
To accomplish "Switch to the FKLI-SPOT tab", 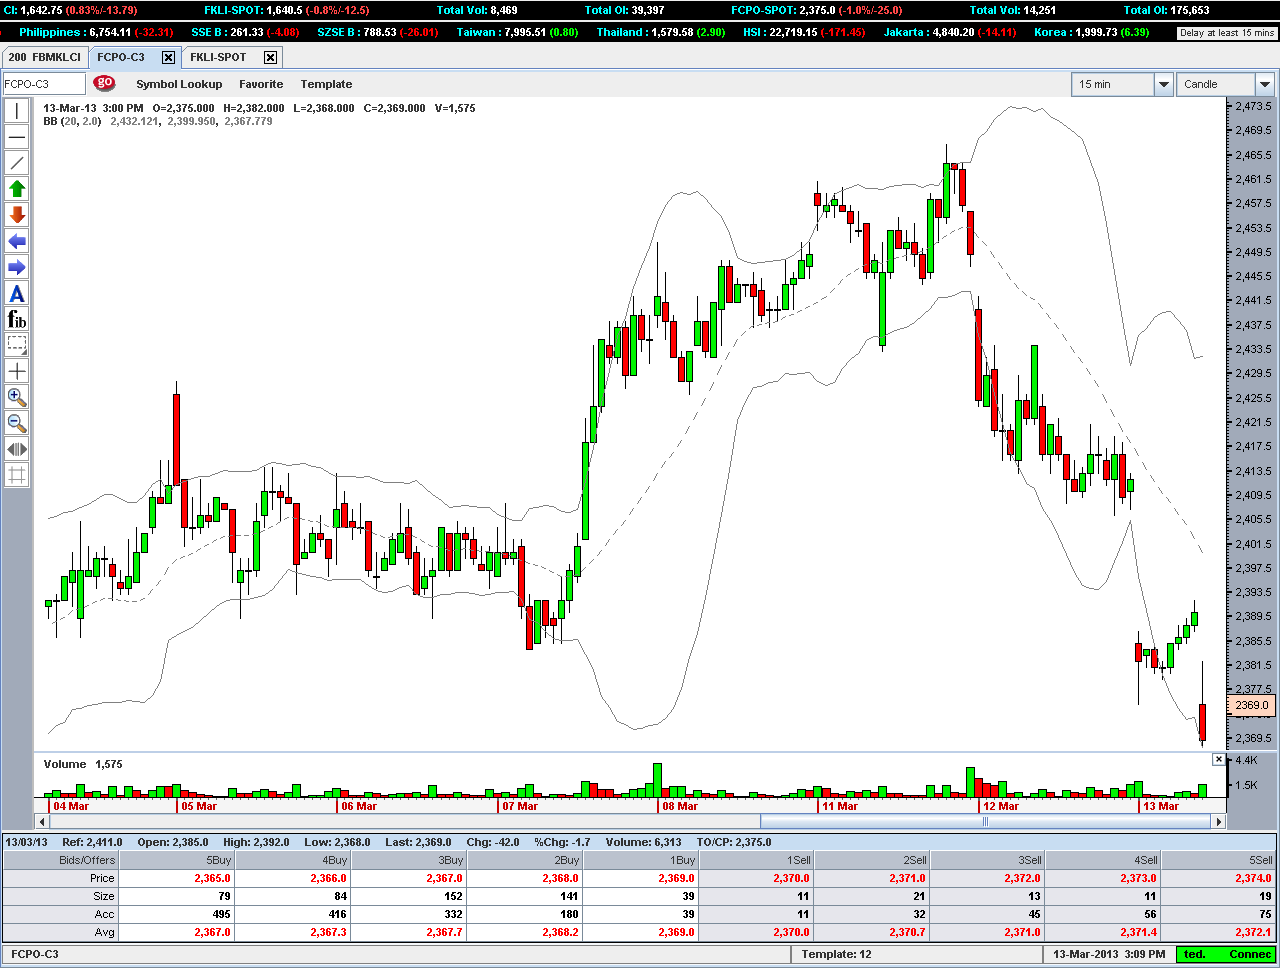I will 218,57.
